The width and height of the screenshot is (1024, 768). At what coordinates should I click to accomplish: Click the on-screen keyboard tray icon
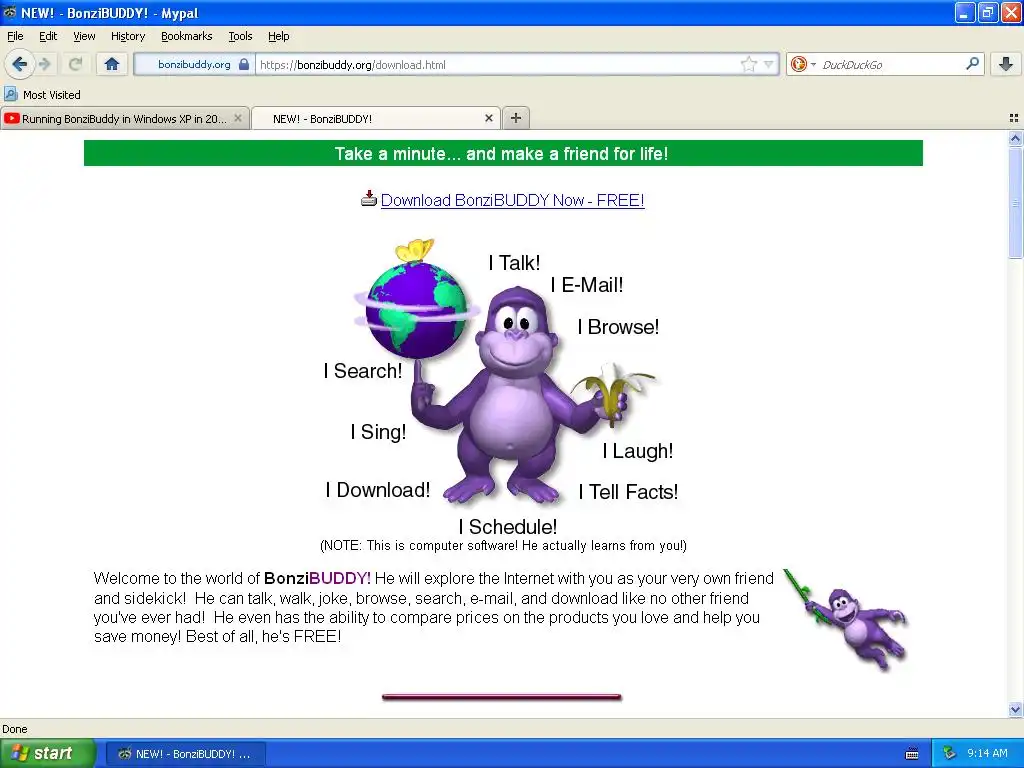(912, 754)
